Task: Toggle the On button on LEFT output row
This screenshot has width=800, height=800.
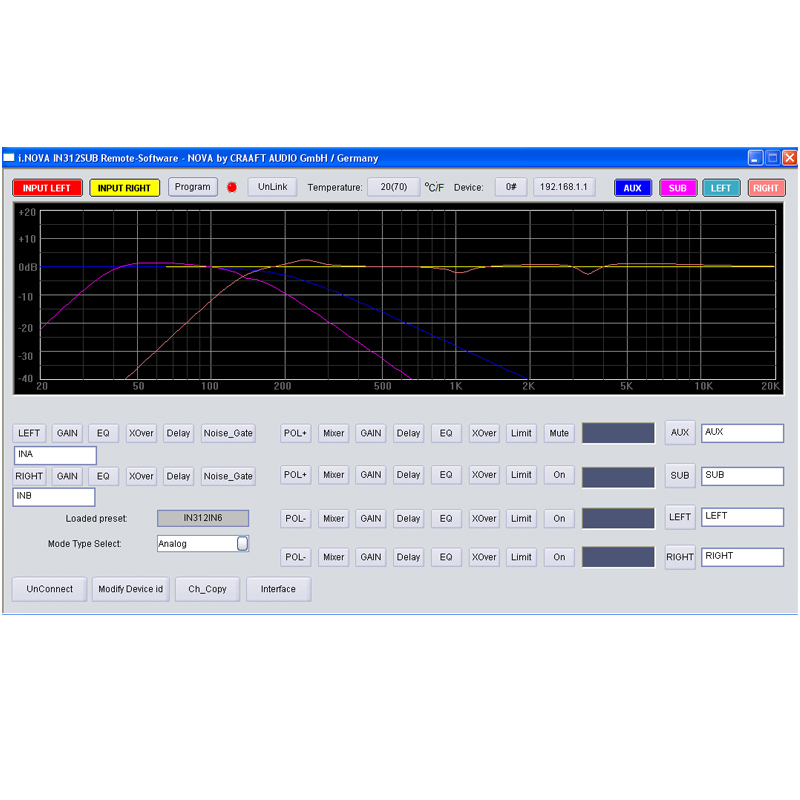Action: point(559,519)
